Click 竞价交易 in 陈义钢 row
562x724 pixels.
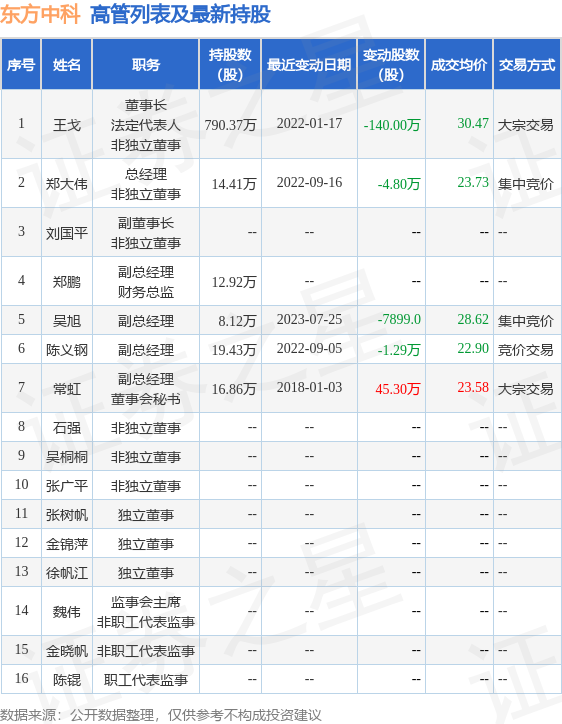pos(526,350)
